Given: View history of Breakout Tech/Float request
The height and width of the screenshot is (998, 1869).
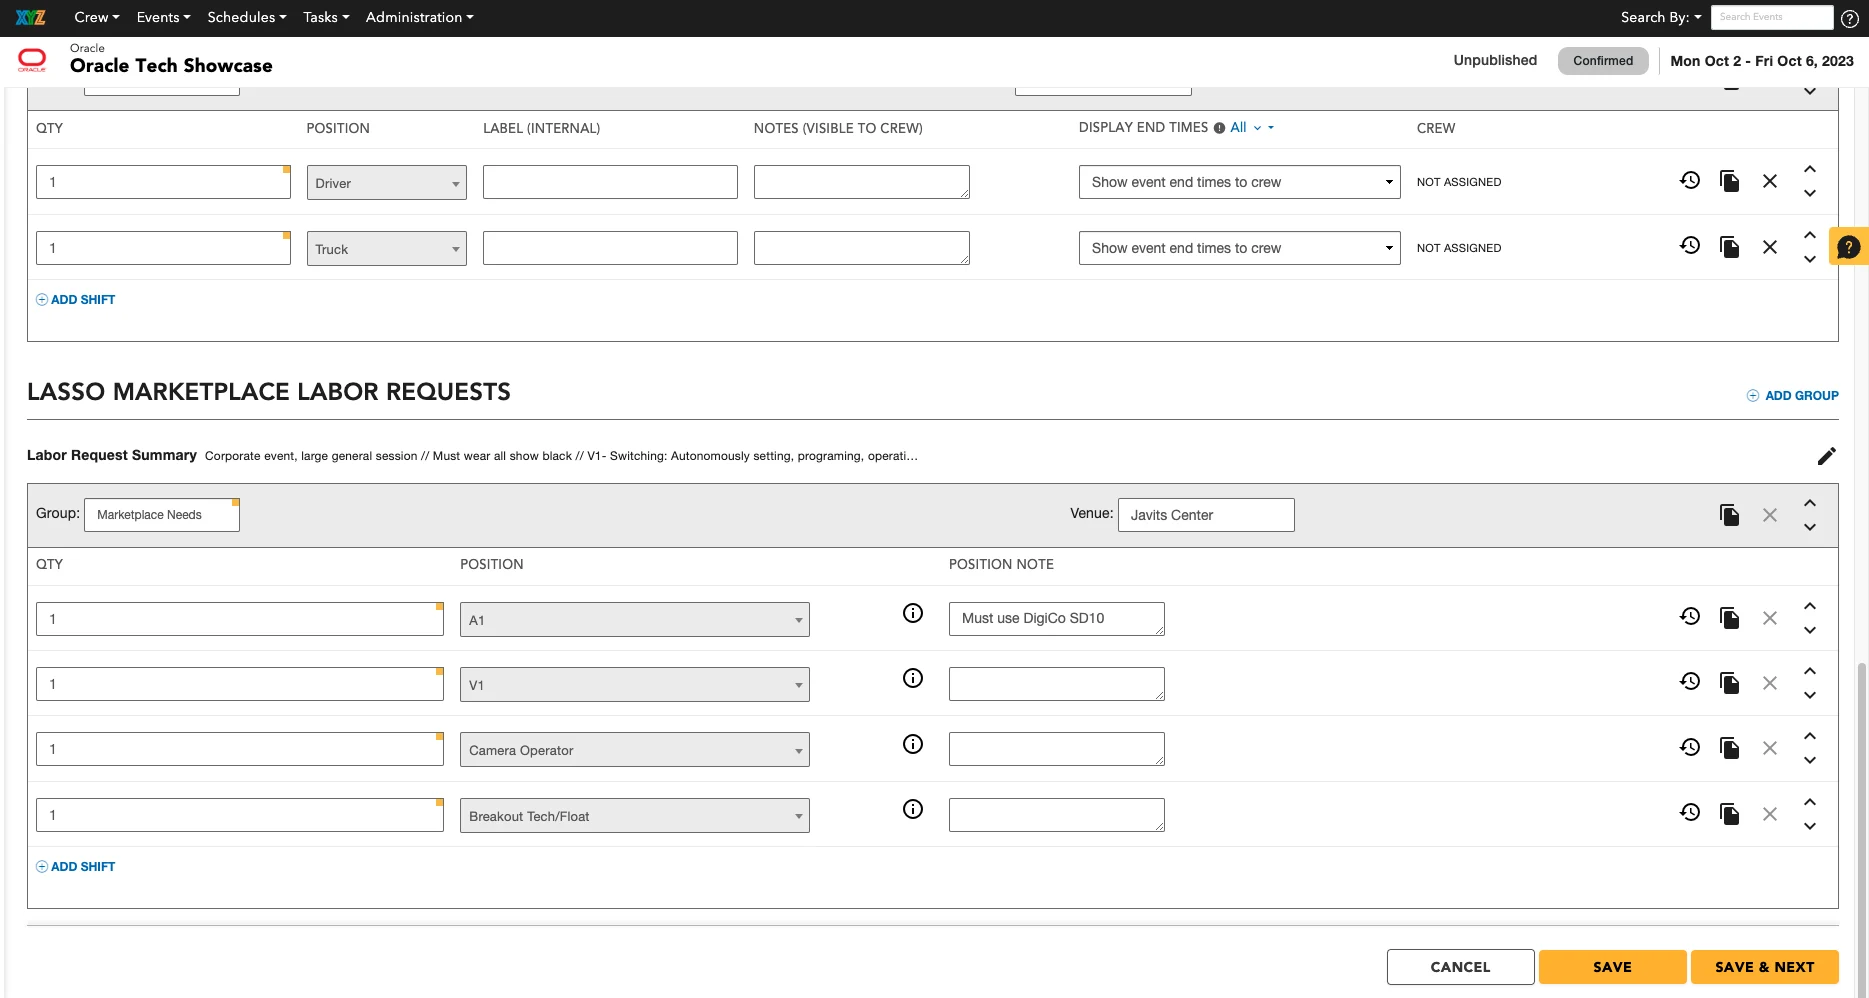Looking at the screenshot, I should pyautogui.click(x=1690, y=813).
